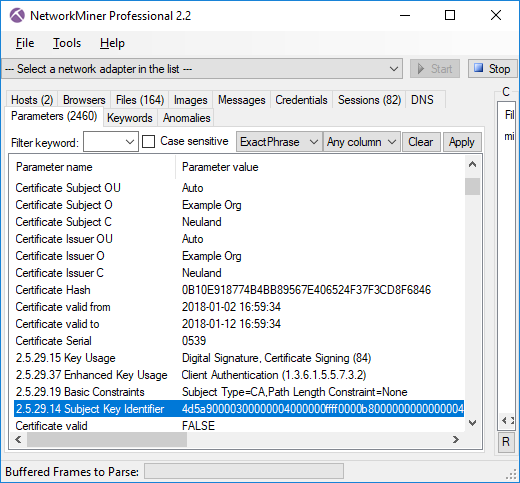Switch to the Browsers tab
Image resolution: width=520 pixels, height=483 pixels.
coord(84,100)
